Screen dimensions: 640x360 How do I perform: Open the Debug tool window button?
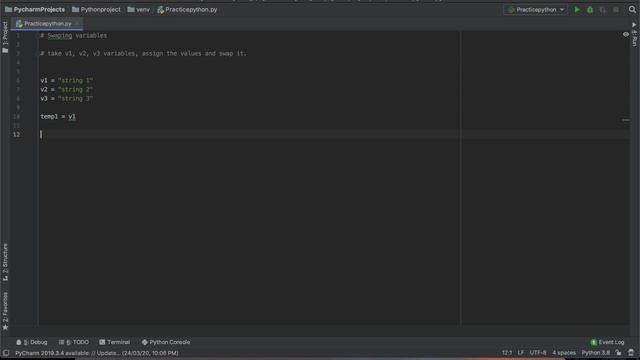click(x=32, y=342)
